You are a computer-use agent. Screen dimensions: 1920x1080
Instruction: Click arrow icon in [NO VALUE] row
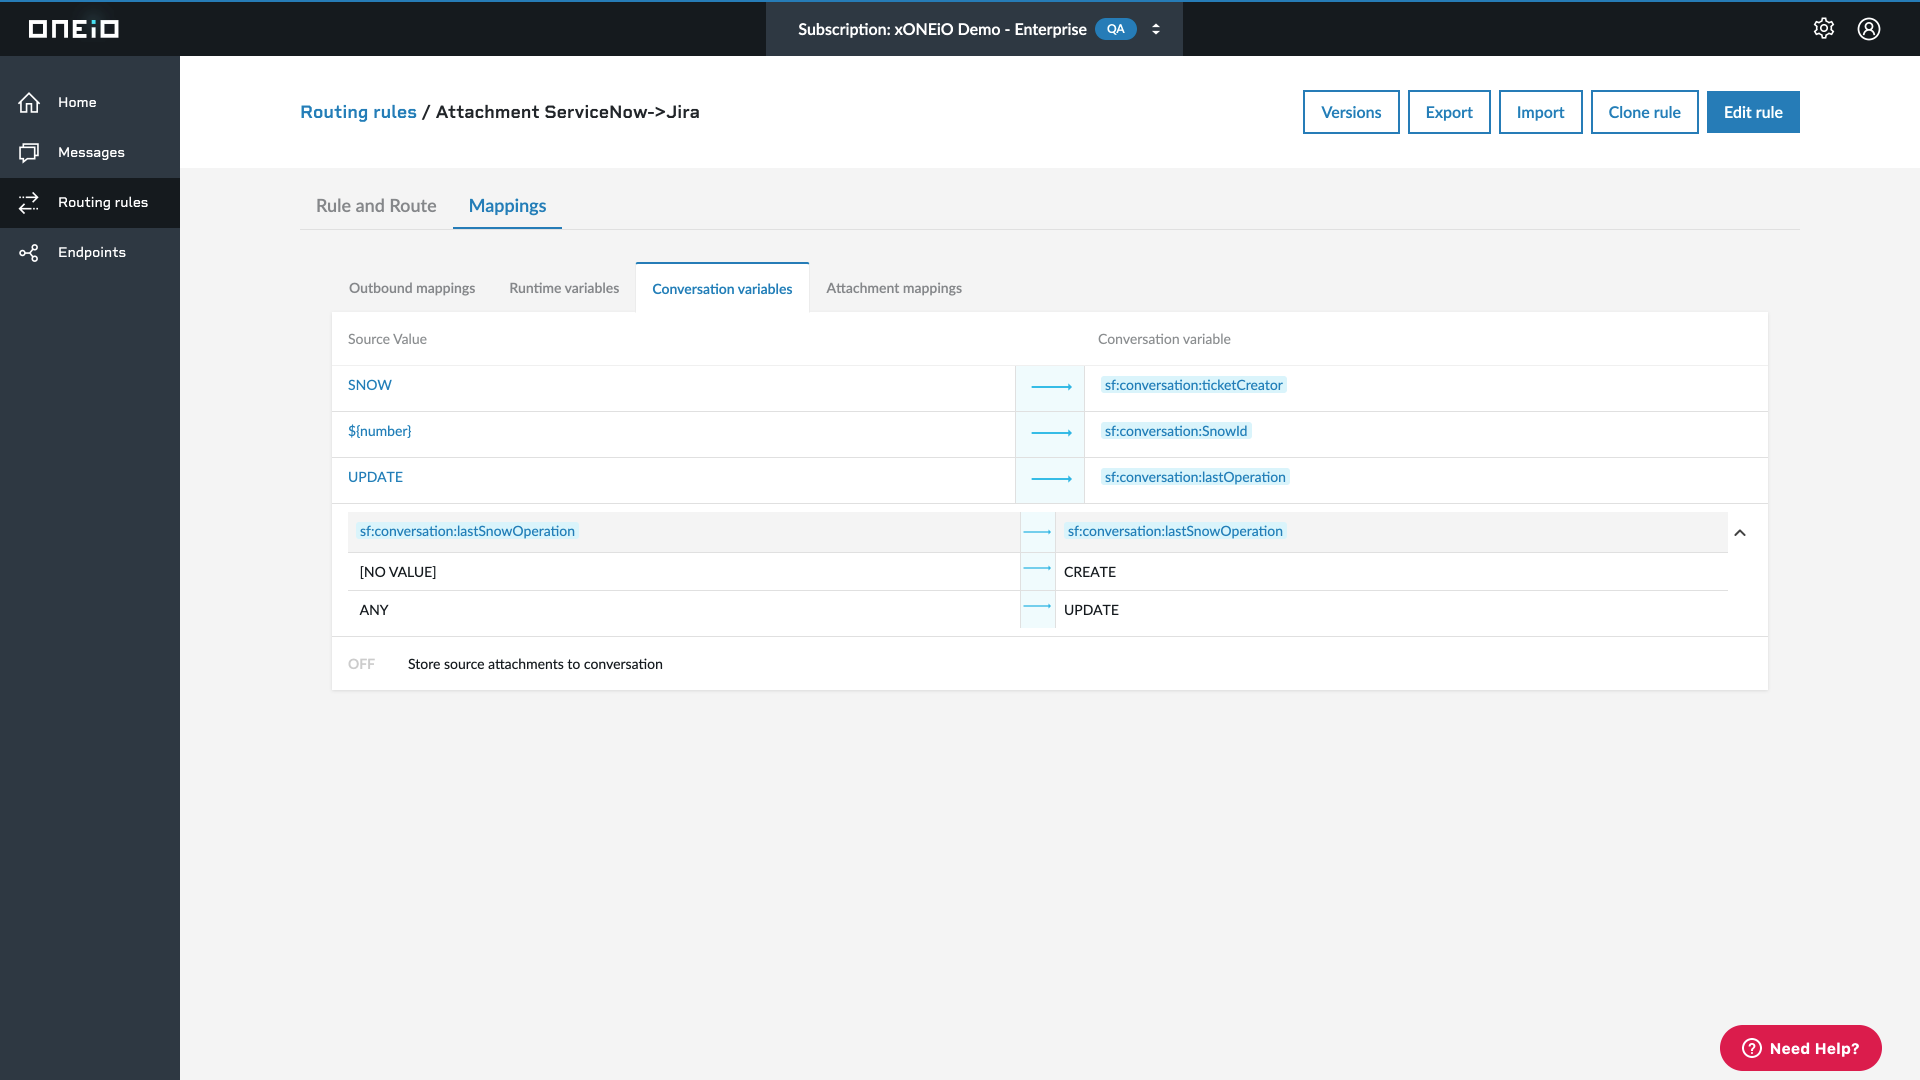[1037, 568]
